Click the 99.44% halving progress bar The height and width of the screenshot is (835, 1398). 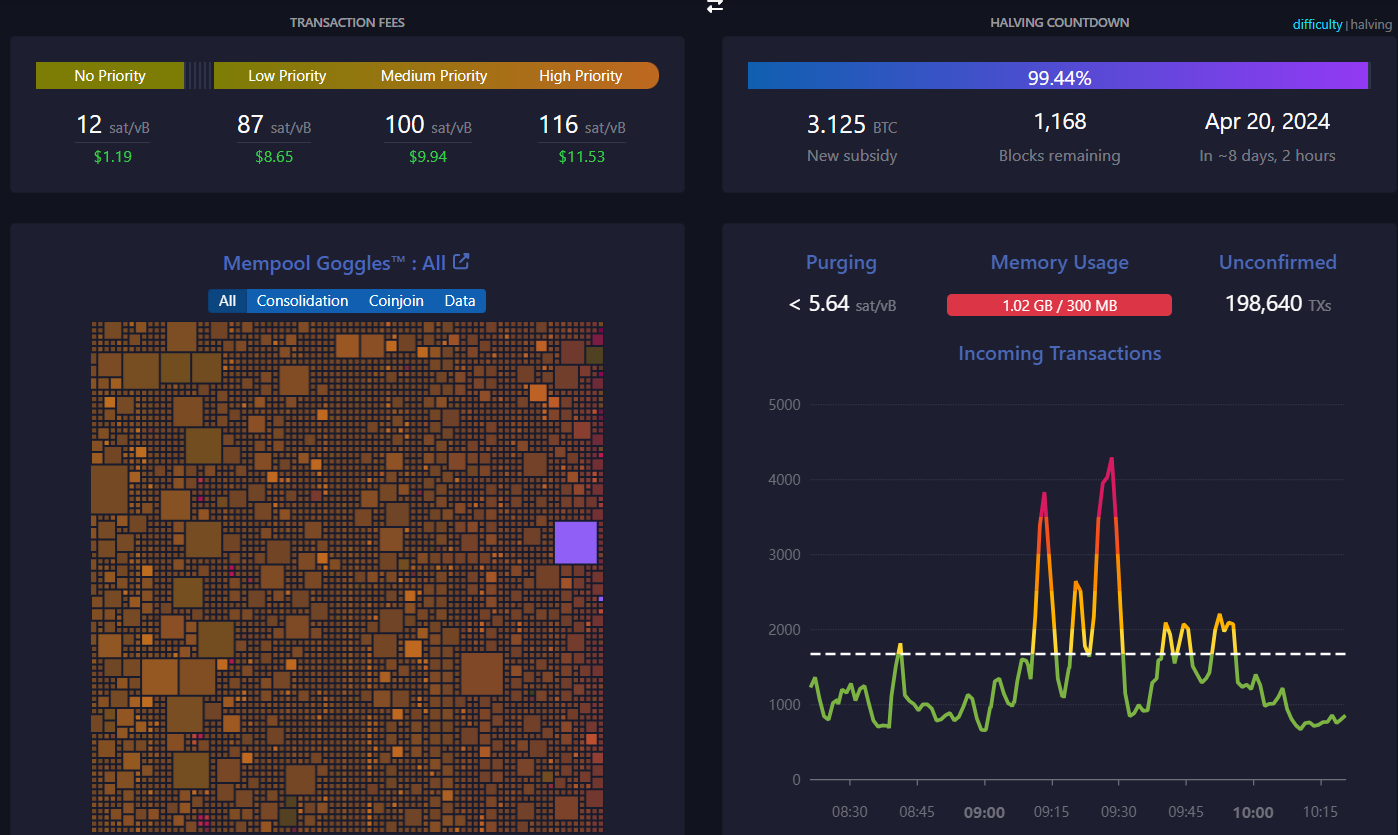[1058, 76]
